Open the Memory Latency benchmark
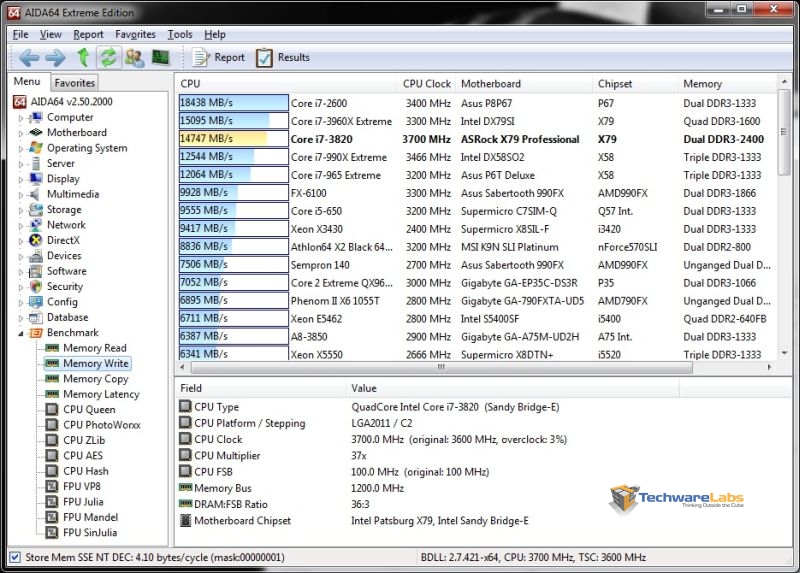 pyautogui.click(x=101, y=394)
